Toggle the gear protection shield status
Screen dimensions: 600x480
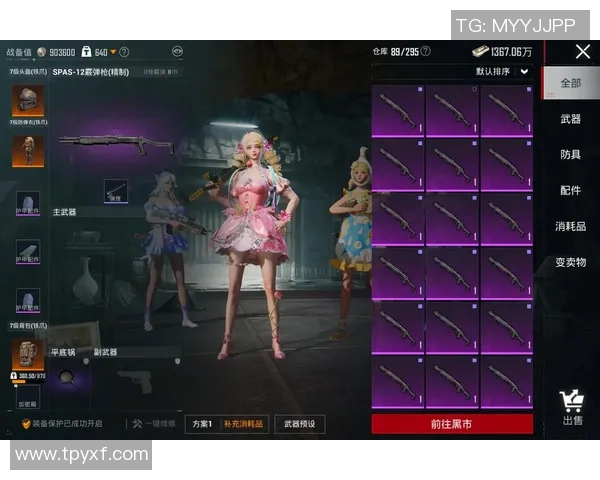tap(27, 424)
